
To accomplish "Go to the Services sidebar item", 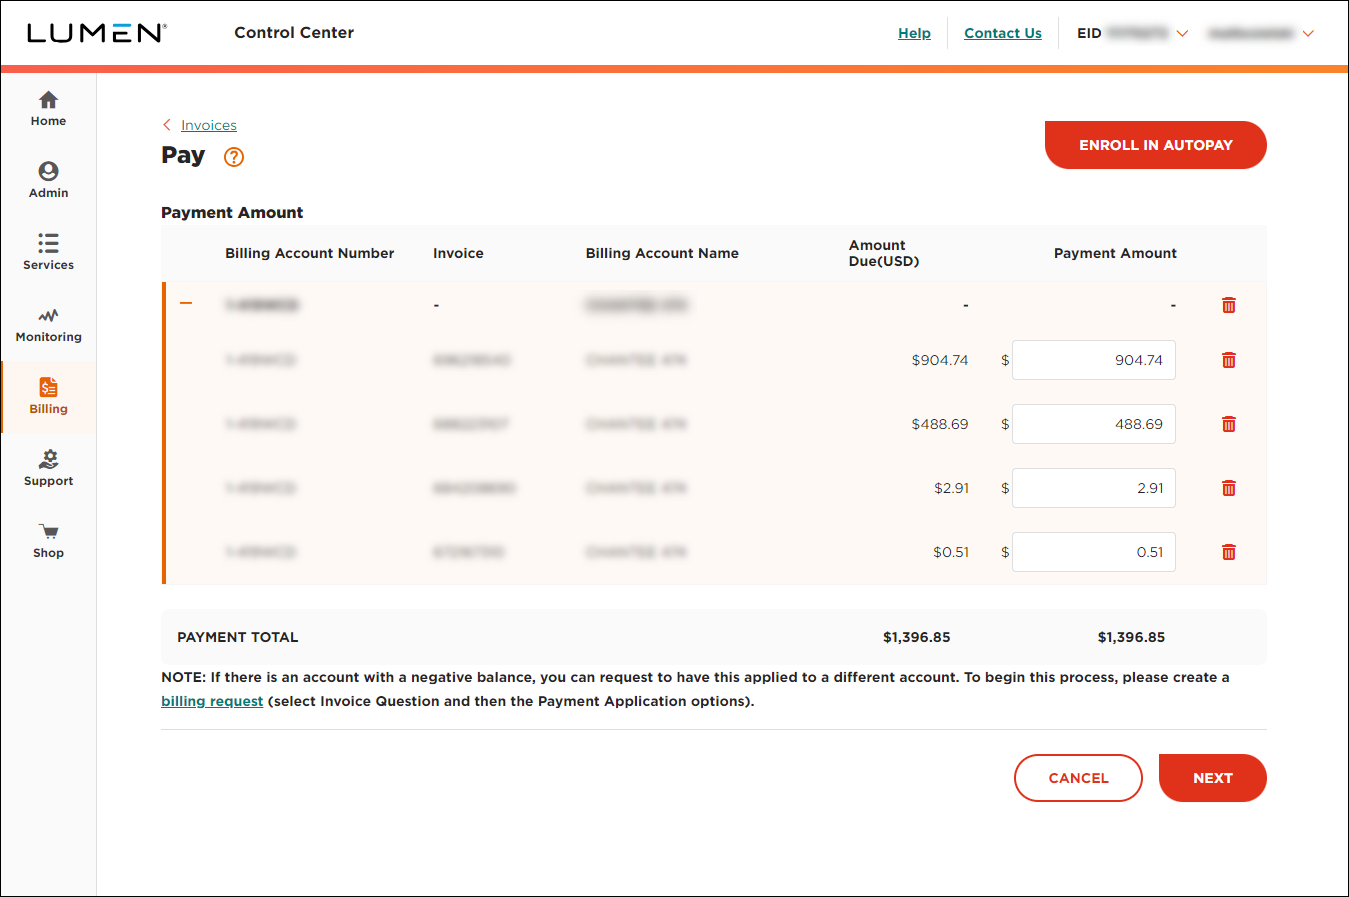I will pos(48,253).
